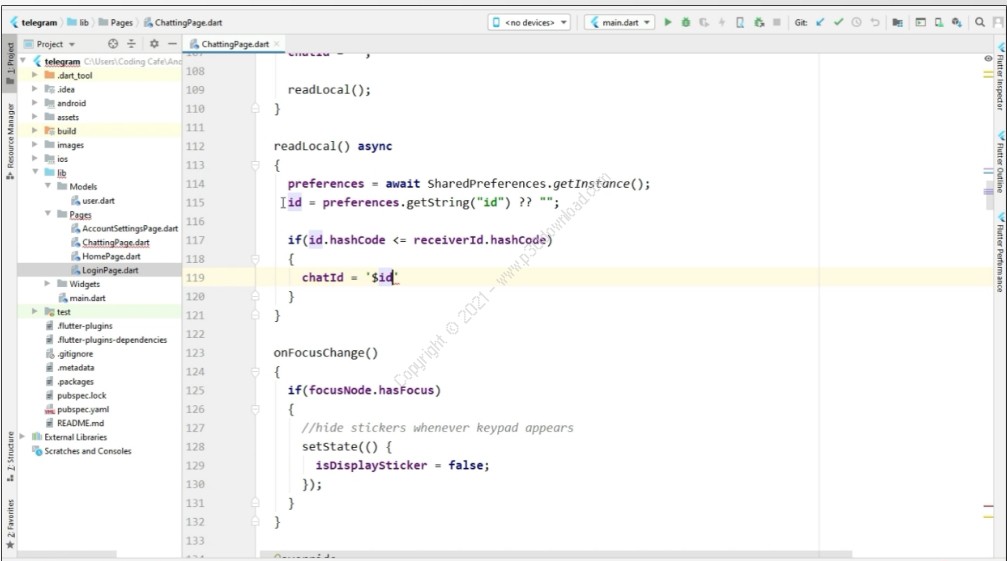Fold the if block at line 118
The height and width of the screenshot is (561, 1007).
pos(255,259)
